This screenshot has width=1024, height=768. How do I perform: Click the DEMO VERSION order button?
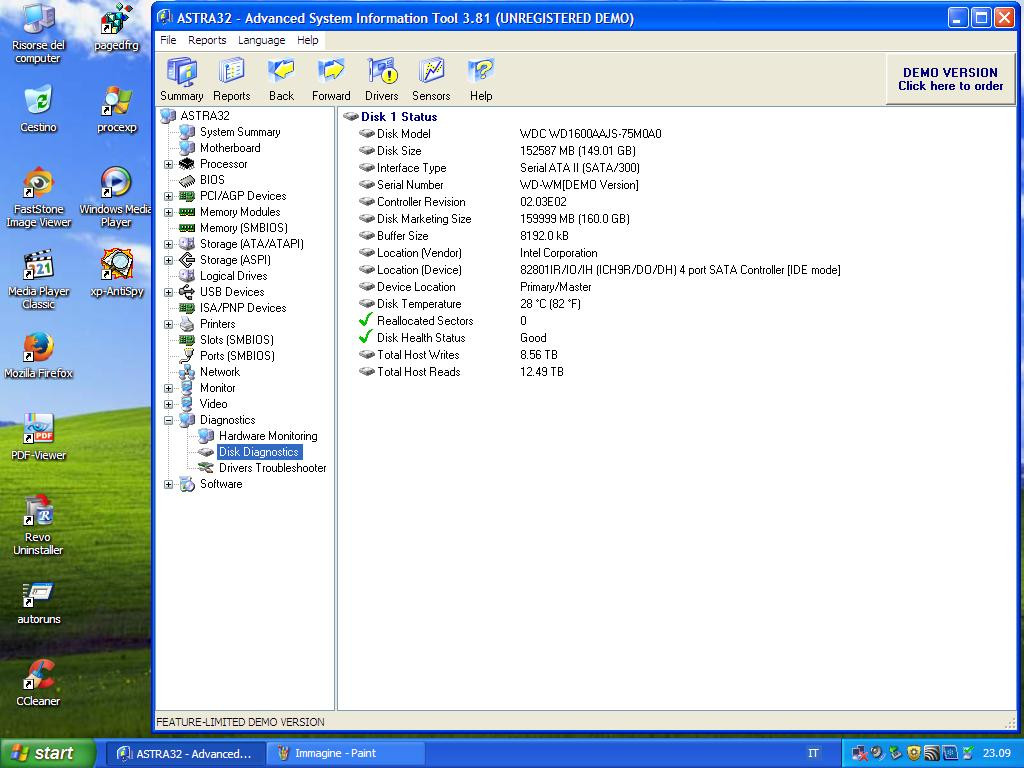pyautogui.click(x=950, y=79)
